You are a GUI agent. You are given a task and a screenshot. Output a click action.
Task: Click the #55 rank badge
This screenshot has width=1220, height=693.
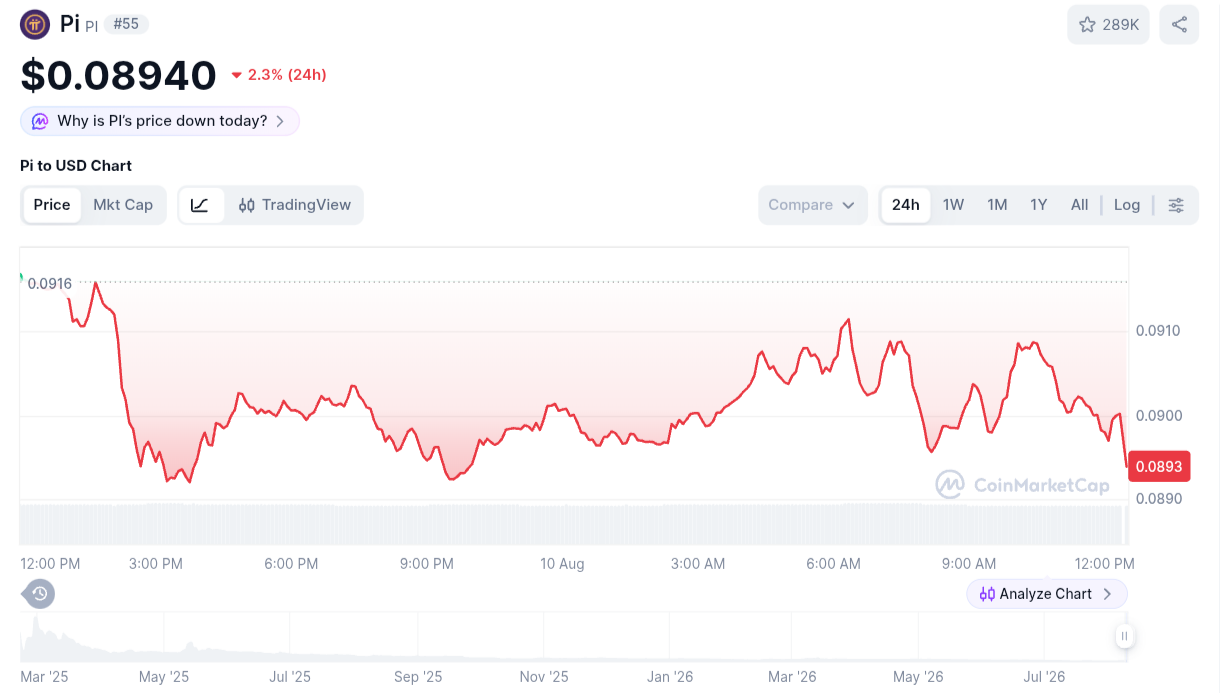coord(126,24)
